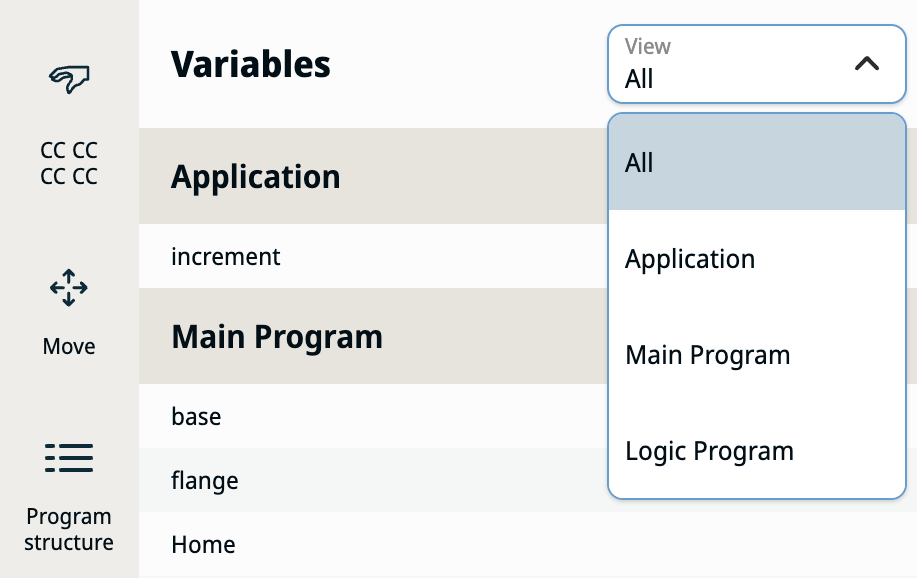Click the 'Variables' panel title
The width and height of the screenshot is (917, 578).
coord(251,64)
